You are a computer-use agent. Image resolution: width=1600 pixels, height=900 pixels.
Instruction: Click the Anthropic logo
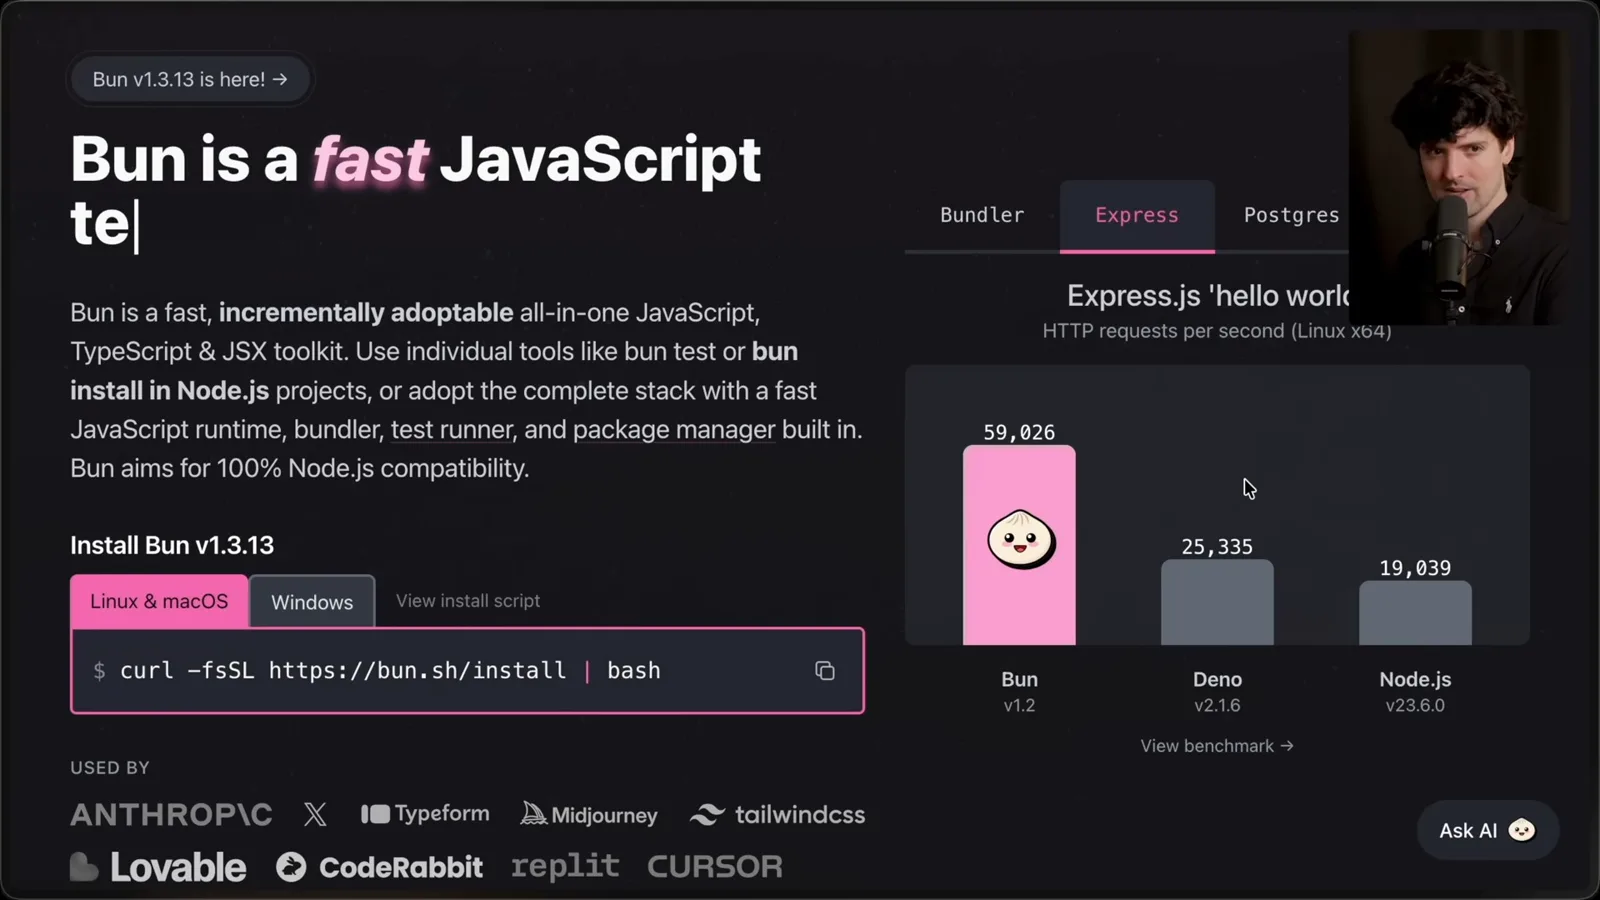click(171, 815)
